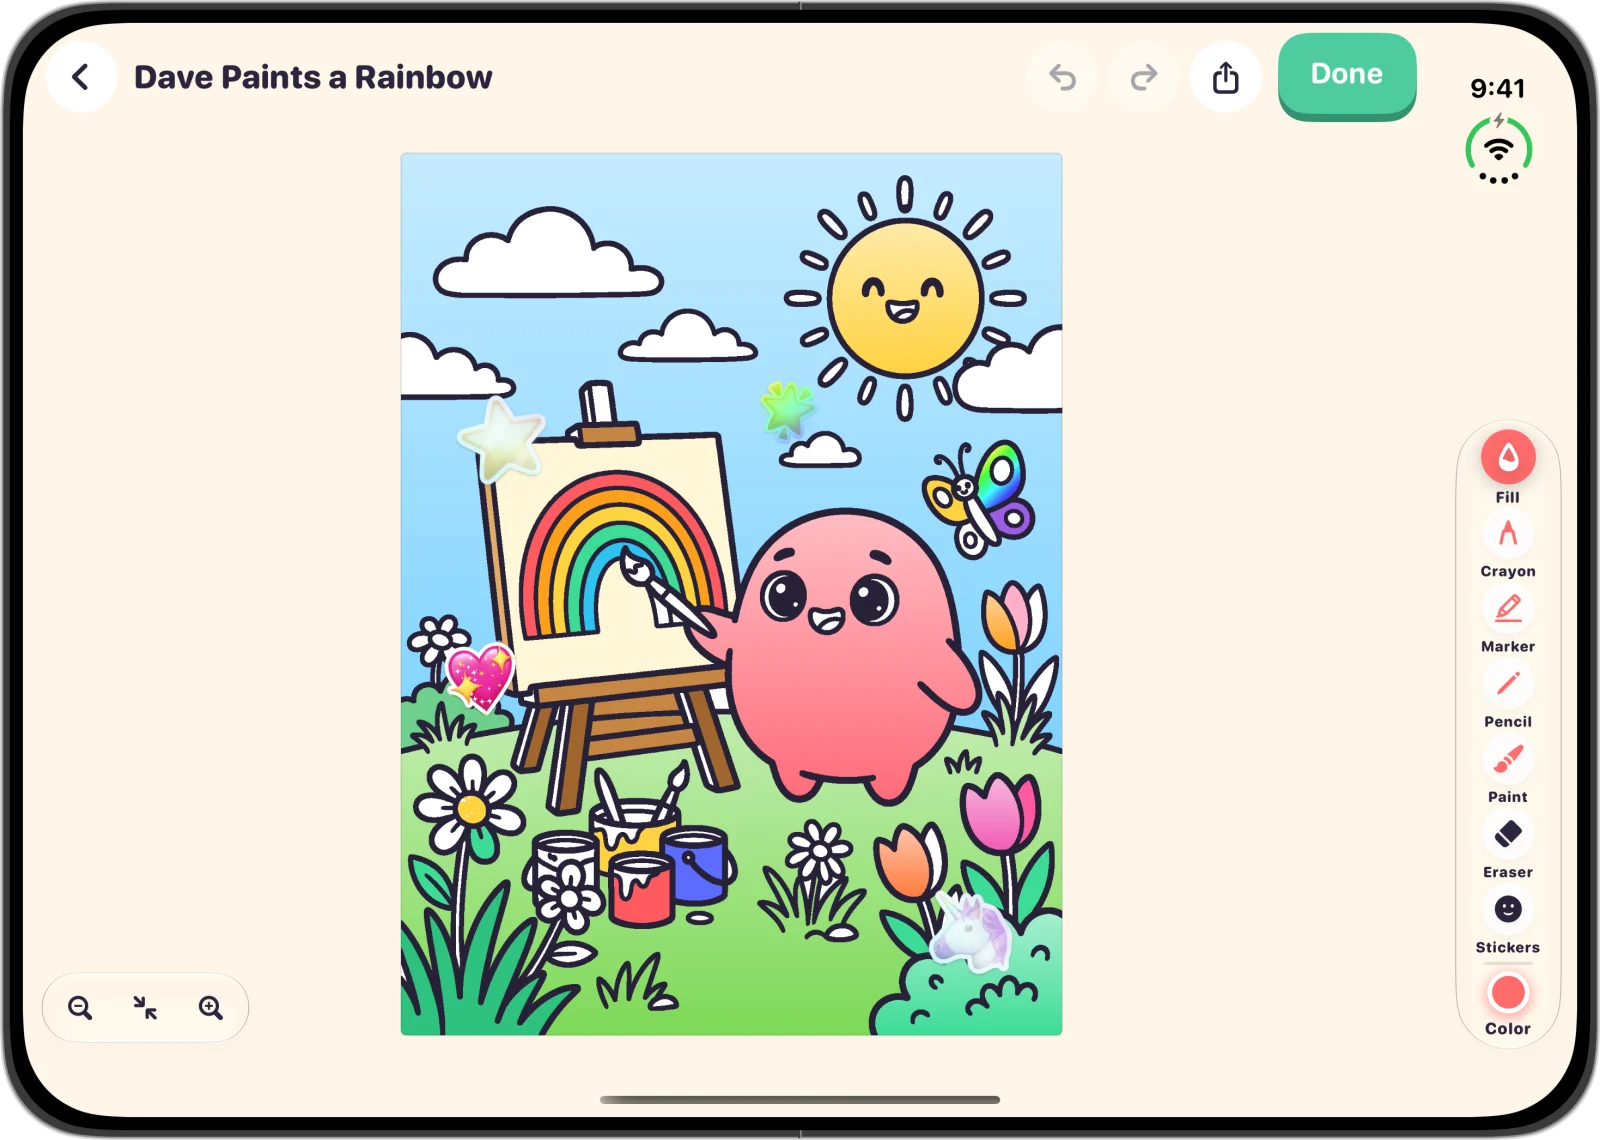
Task: Click the pink blob character Dave
Action: 845,655
